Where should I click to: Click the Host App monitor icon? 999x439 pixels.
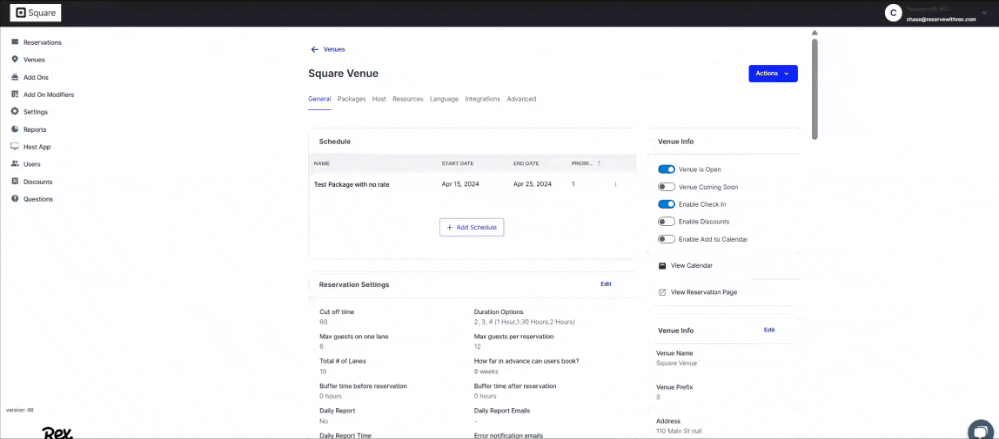15,147
